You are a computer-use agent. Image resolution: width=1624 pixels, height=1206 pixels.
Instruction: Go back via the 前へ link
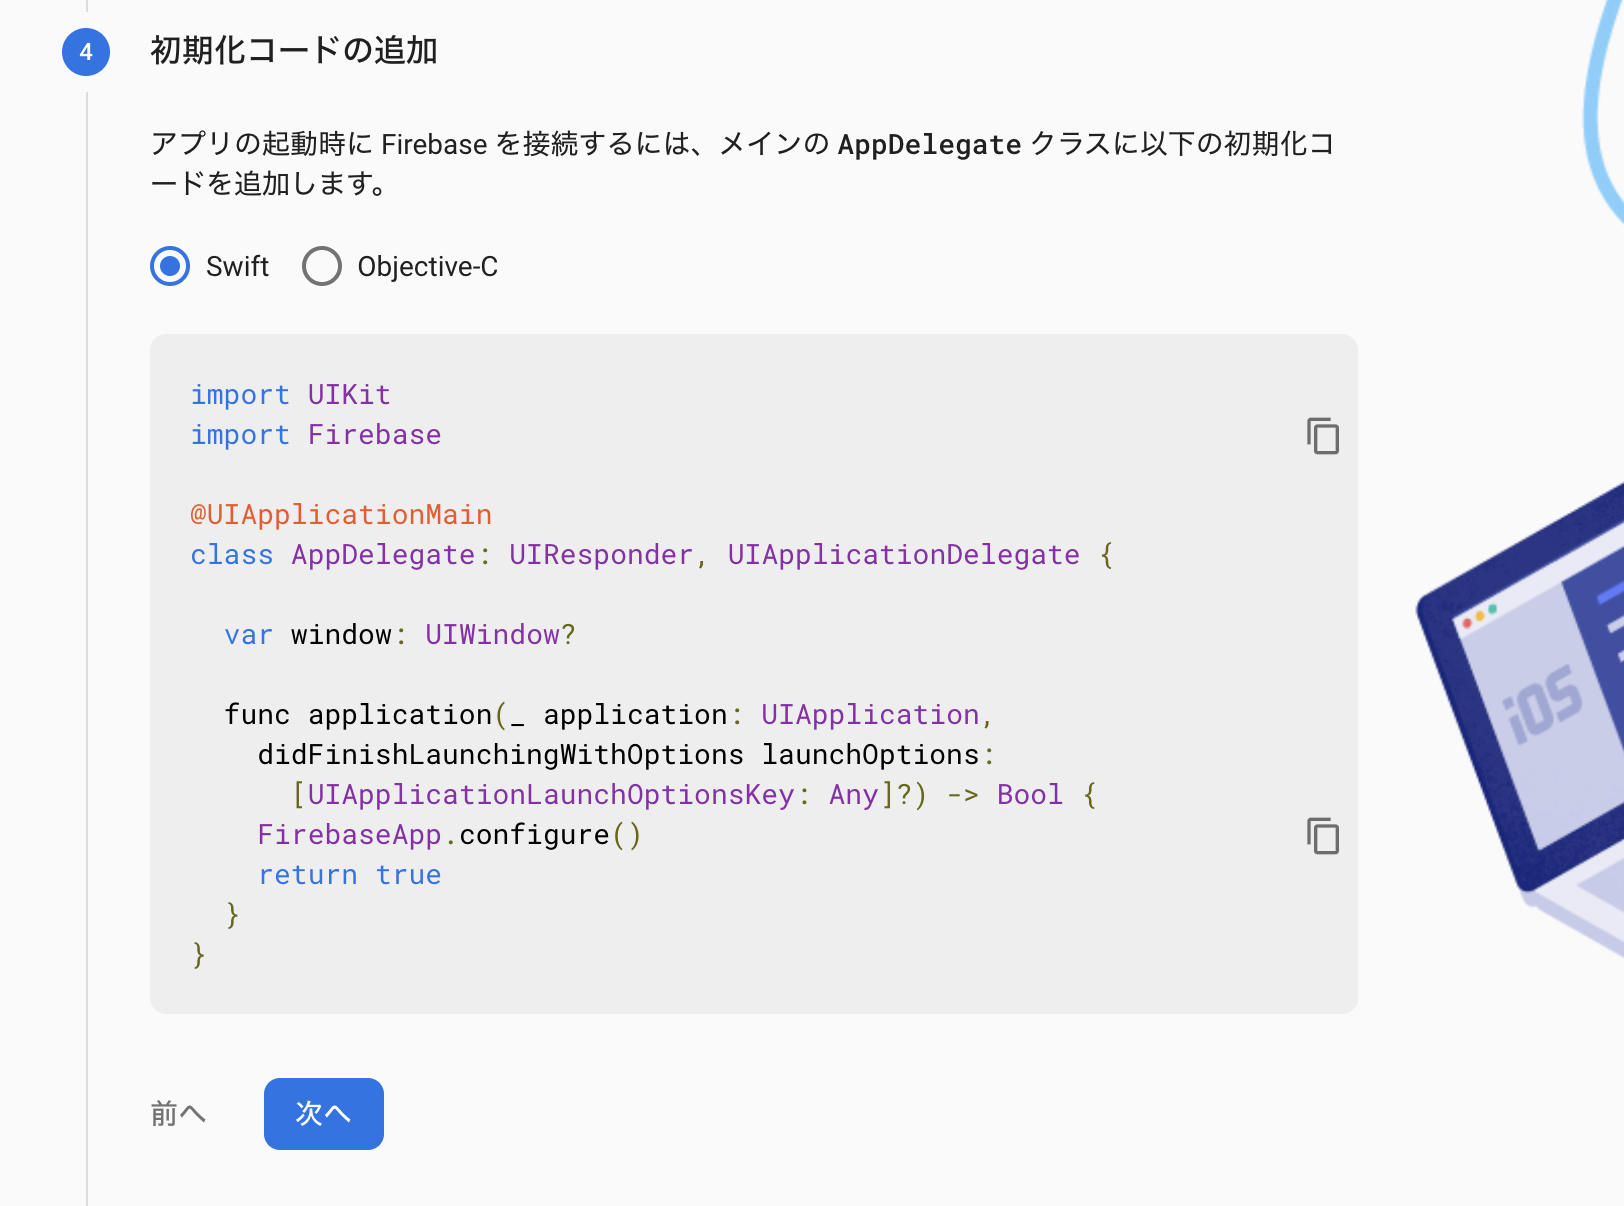(x=177, y=1113)
